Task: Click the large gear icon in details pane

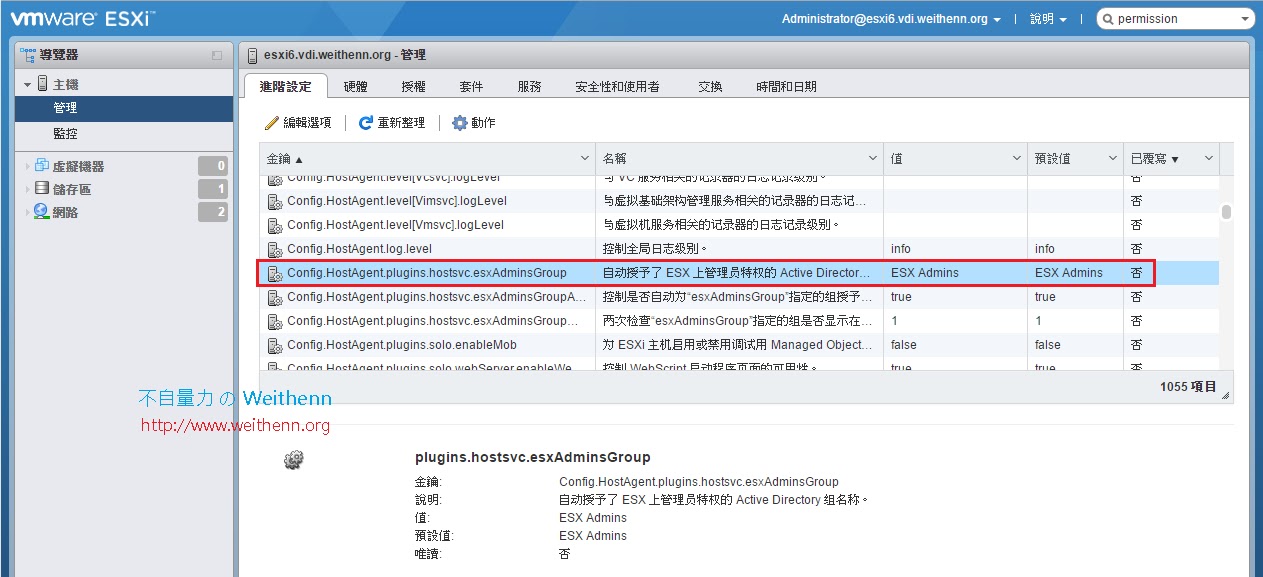Action: pyautogui.click(x=293, y=460)
